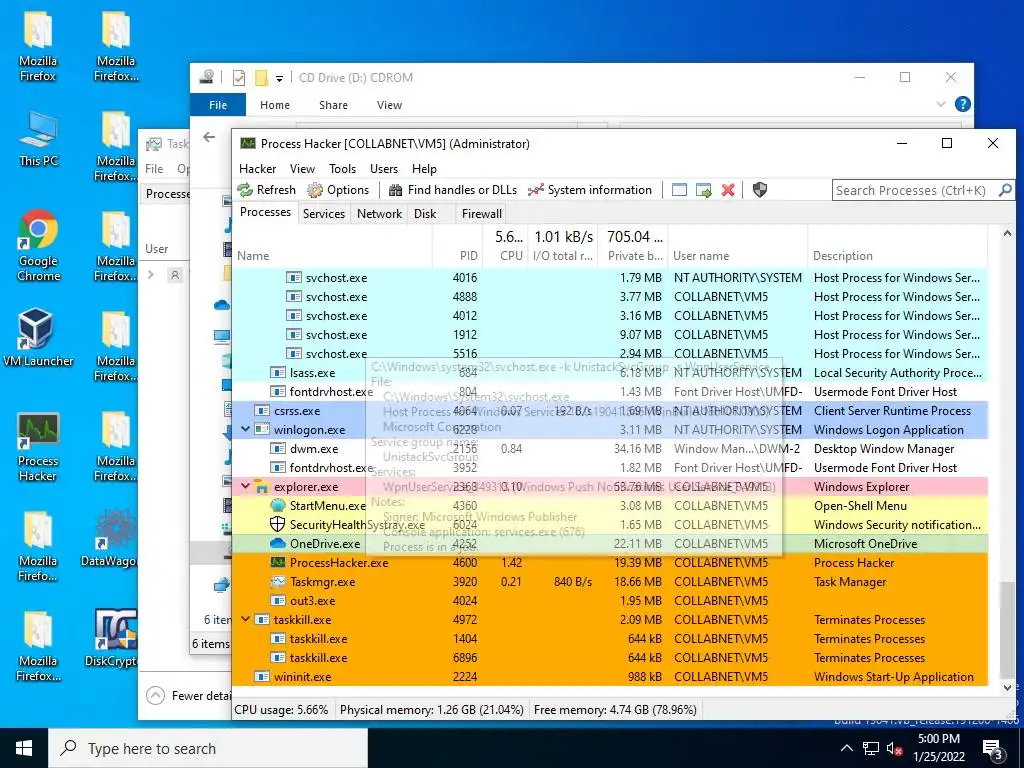The height and width of the screenshot is (768, 1024).
Task: Click the Refresh toolbar icon in Process Hacker
Action: pos(246,190)
